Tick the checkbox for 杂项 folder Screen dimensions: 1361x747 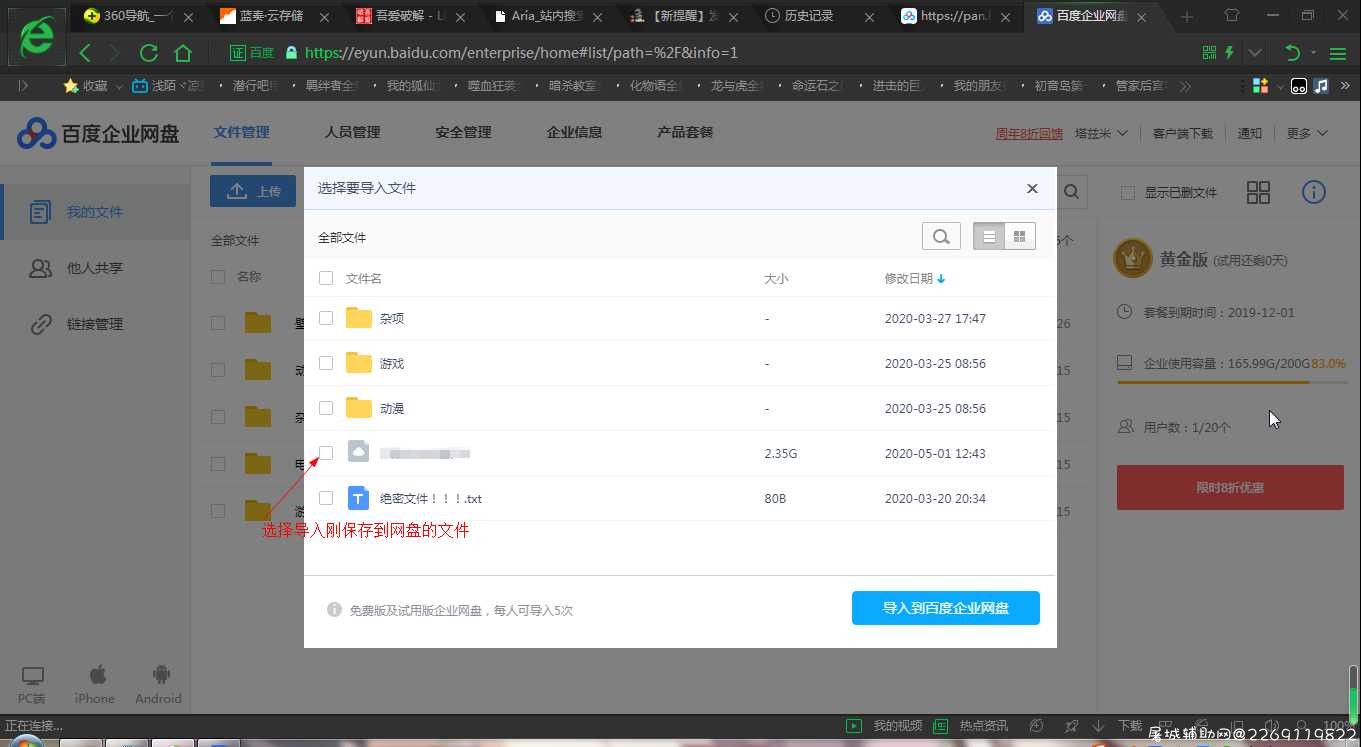click(x=326, y=318)
